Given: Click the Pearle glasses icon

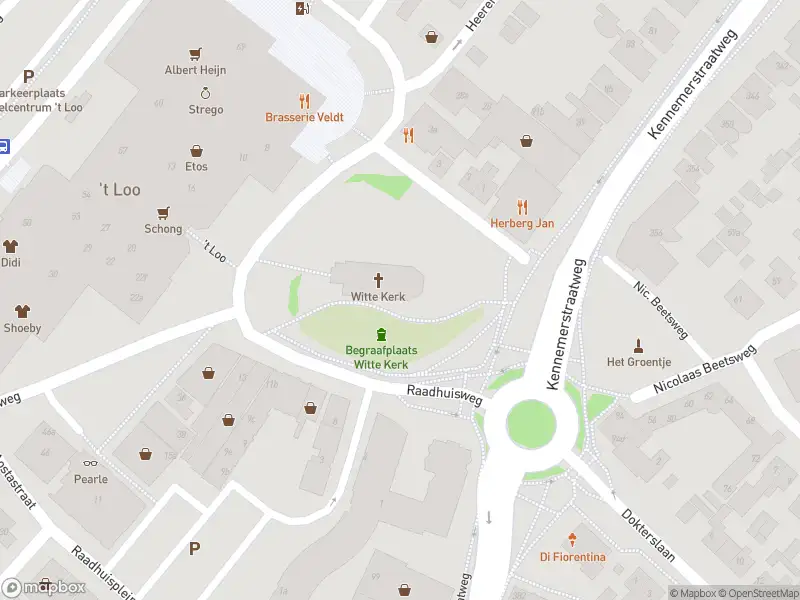Looking at the screenshot, I should click(90, 463).
